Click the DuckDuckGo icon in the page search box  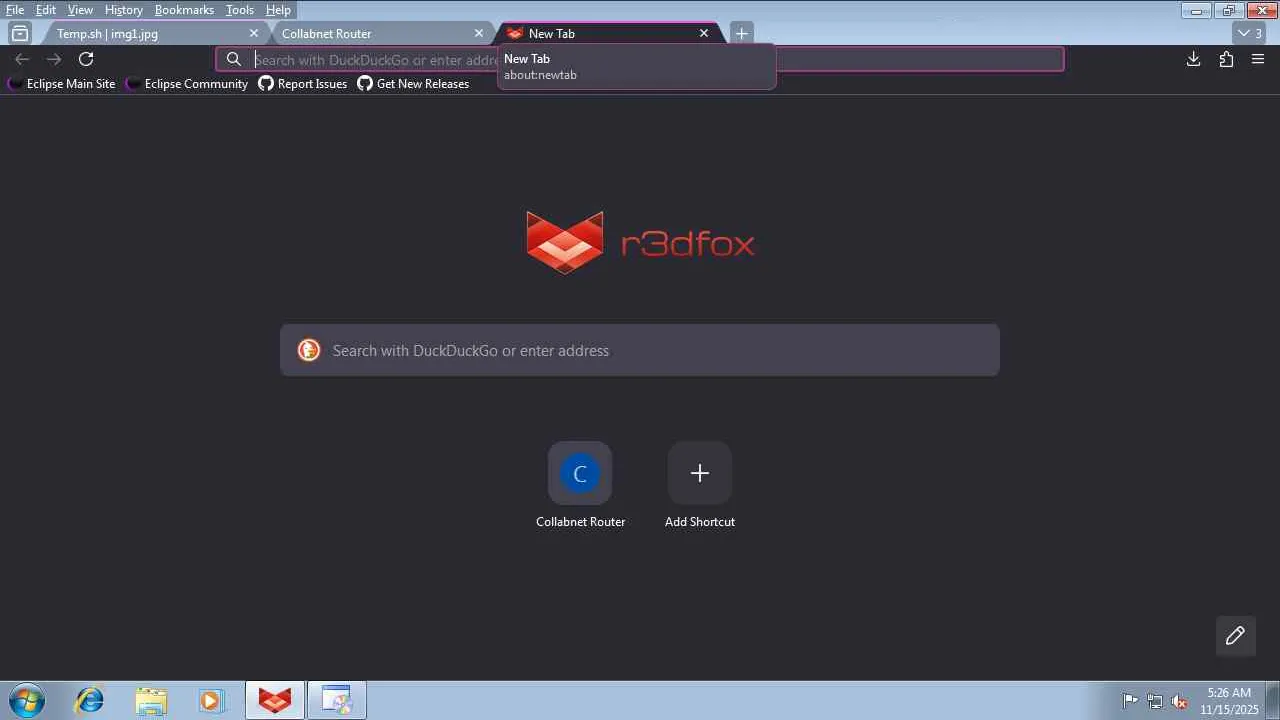pos(309,350)
